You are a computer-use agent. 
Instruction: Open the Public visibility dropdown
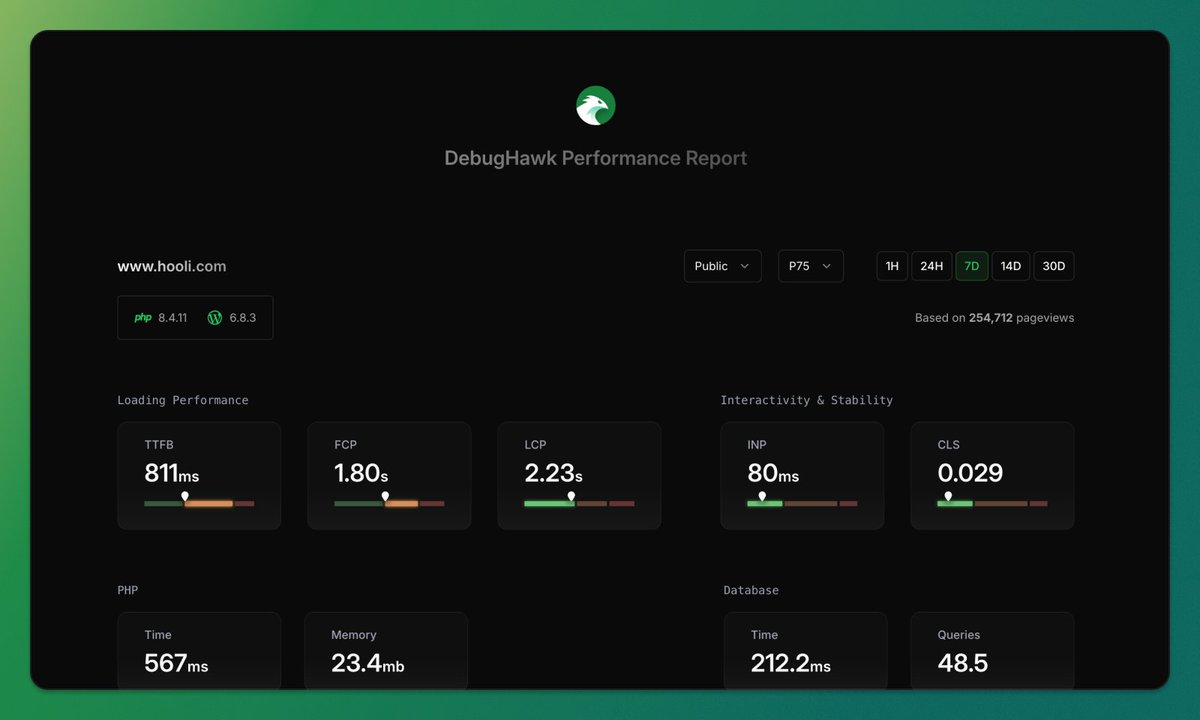722,266
